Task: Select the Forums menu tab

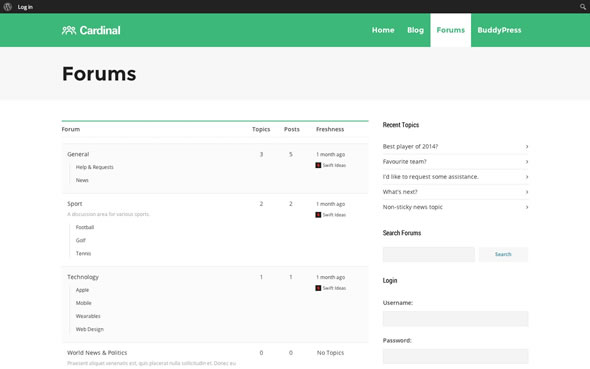Action: (x=450, y=30)
